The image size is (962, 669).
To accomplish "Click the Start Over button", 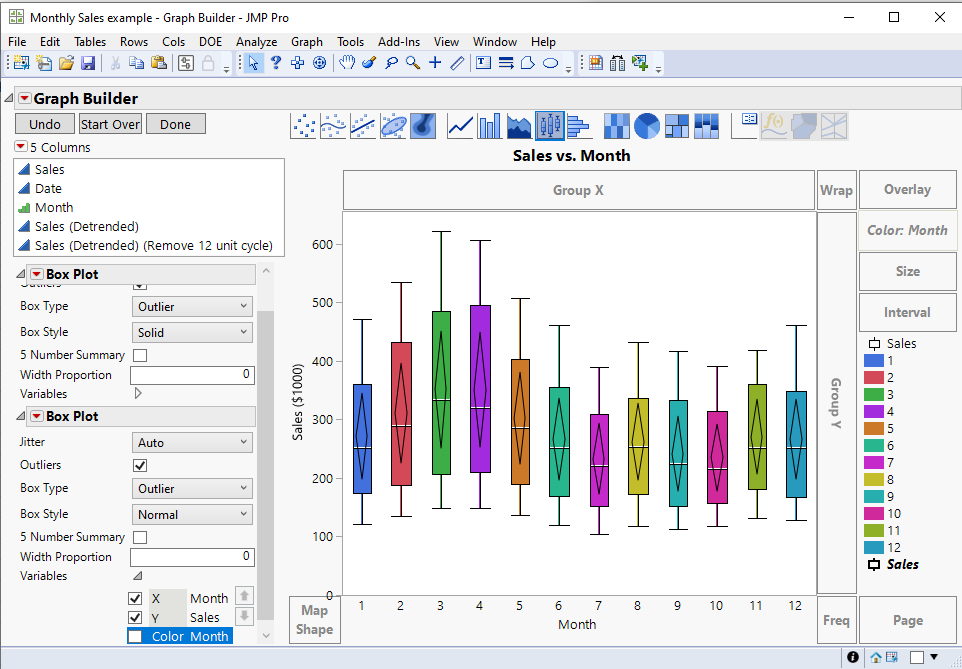I will 110,124.
